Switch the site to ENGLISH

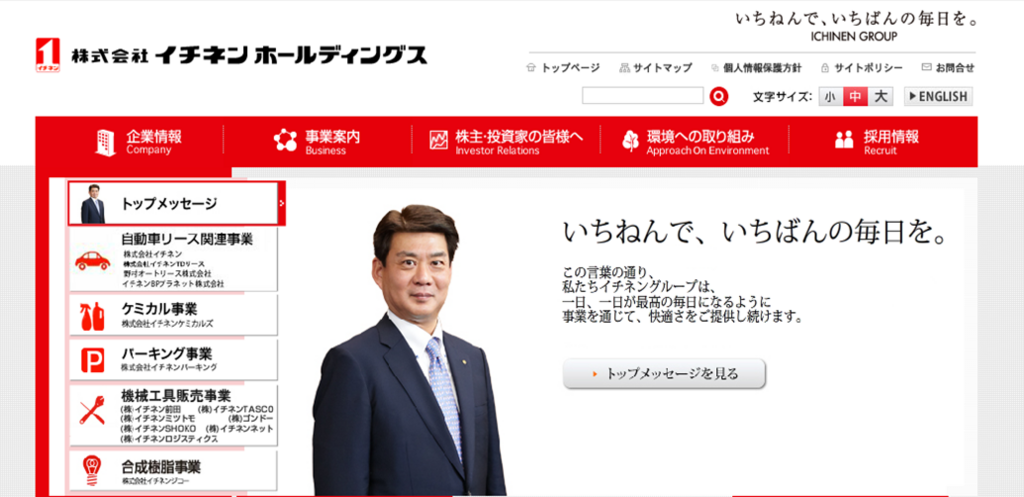(x=938, y=97)
